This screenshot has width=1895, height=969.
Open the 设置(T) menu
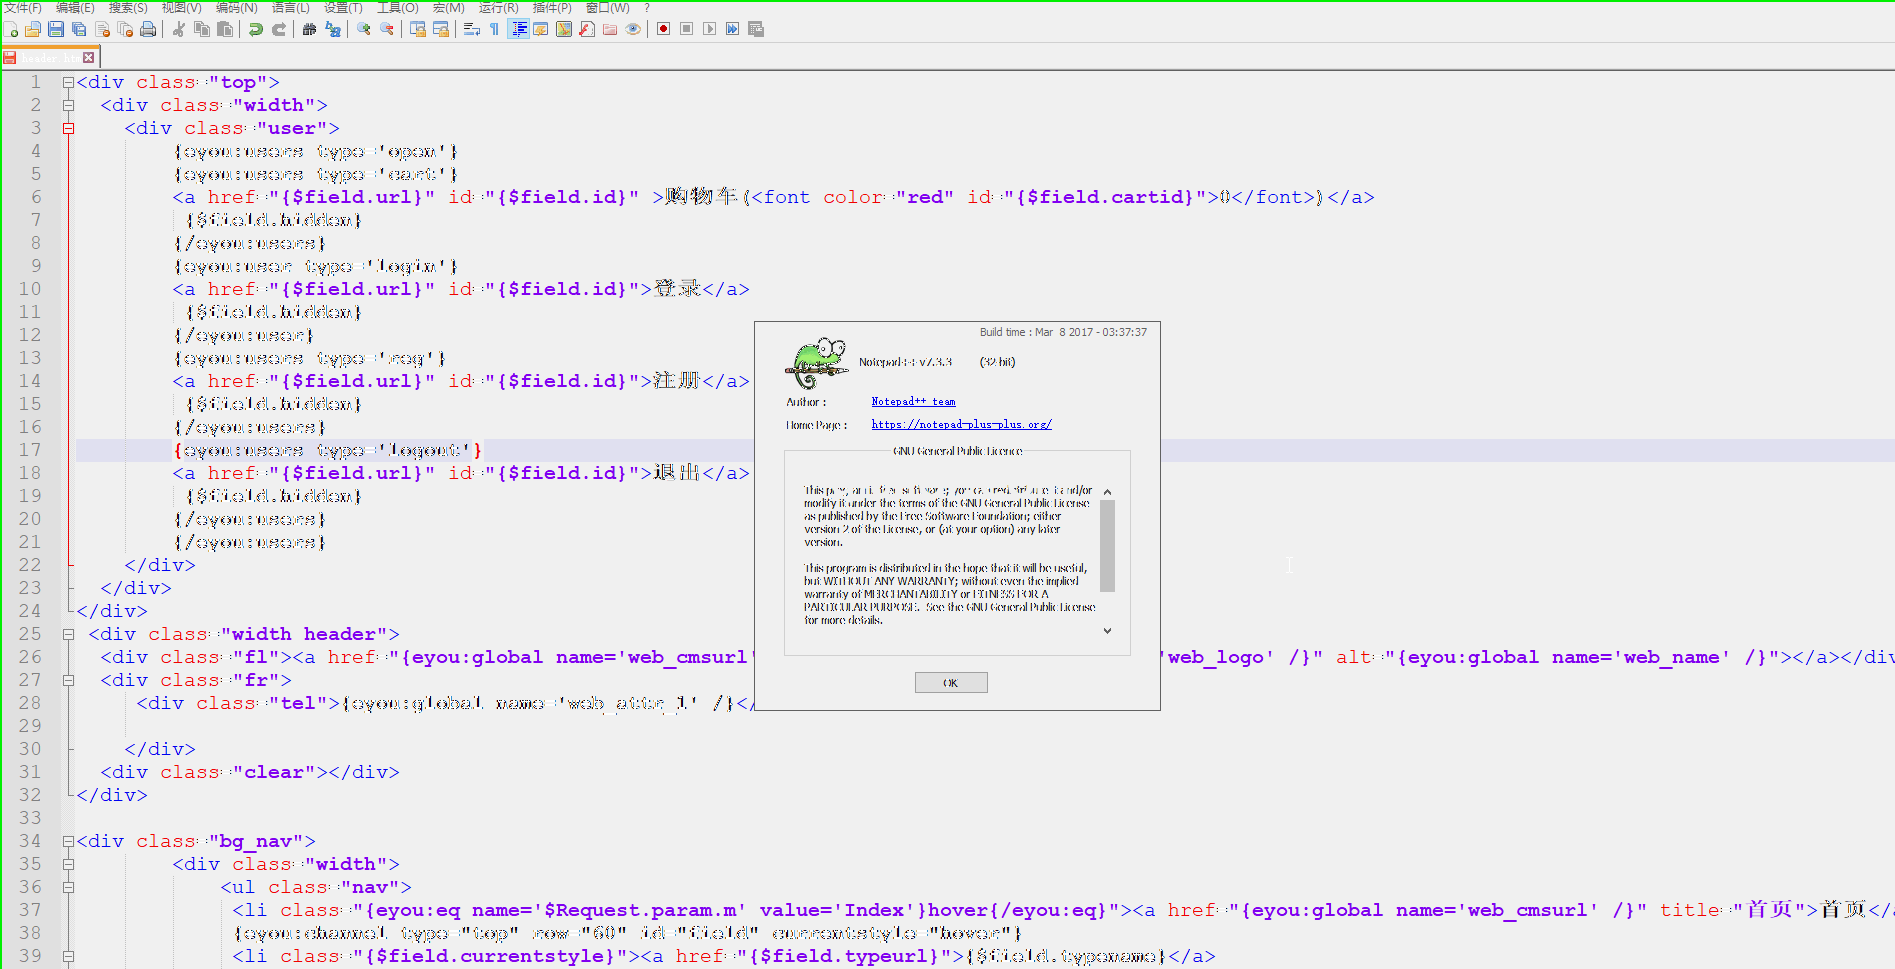click(x=343, y=7)
